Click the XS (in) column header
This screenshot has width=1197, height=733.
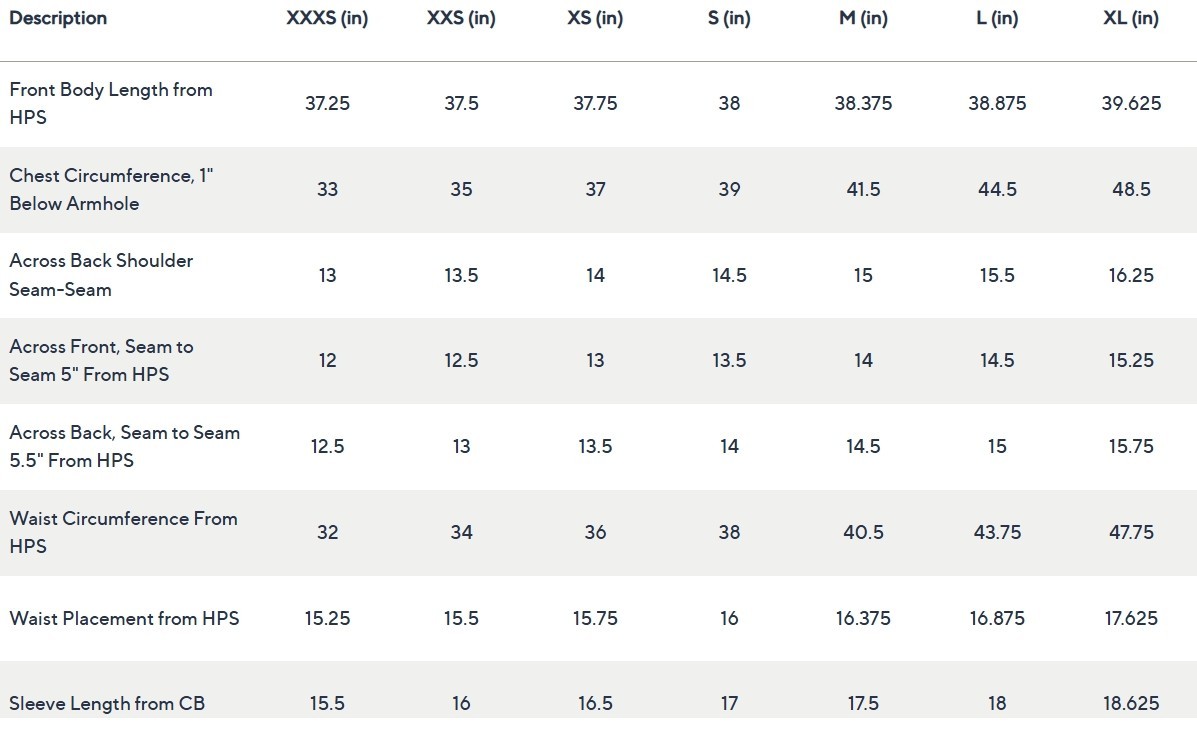595,18
